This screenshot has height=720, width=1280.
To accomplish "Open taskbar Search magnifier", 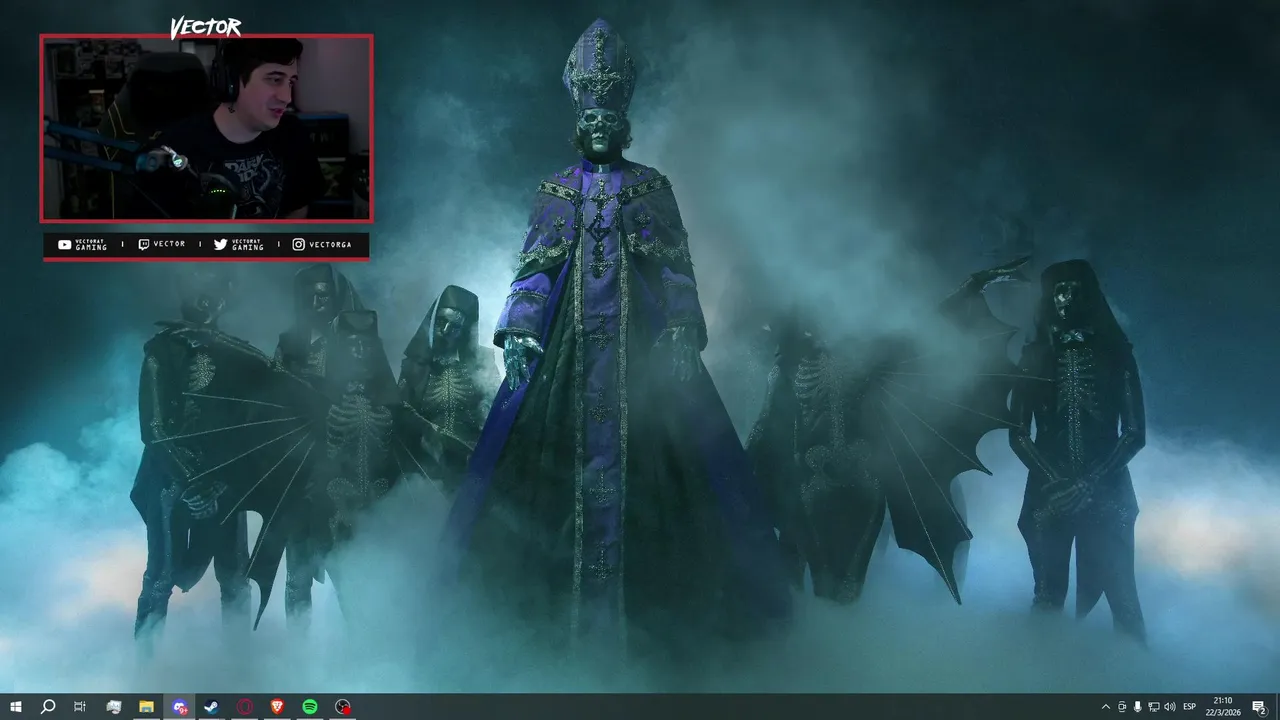I will point(47,707).
